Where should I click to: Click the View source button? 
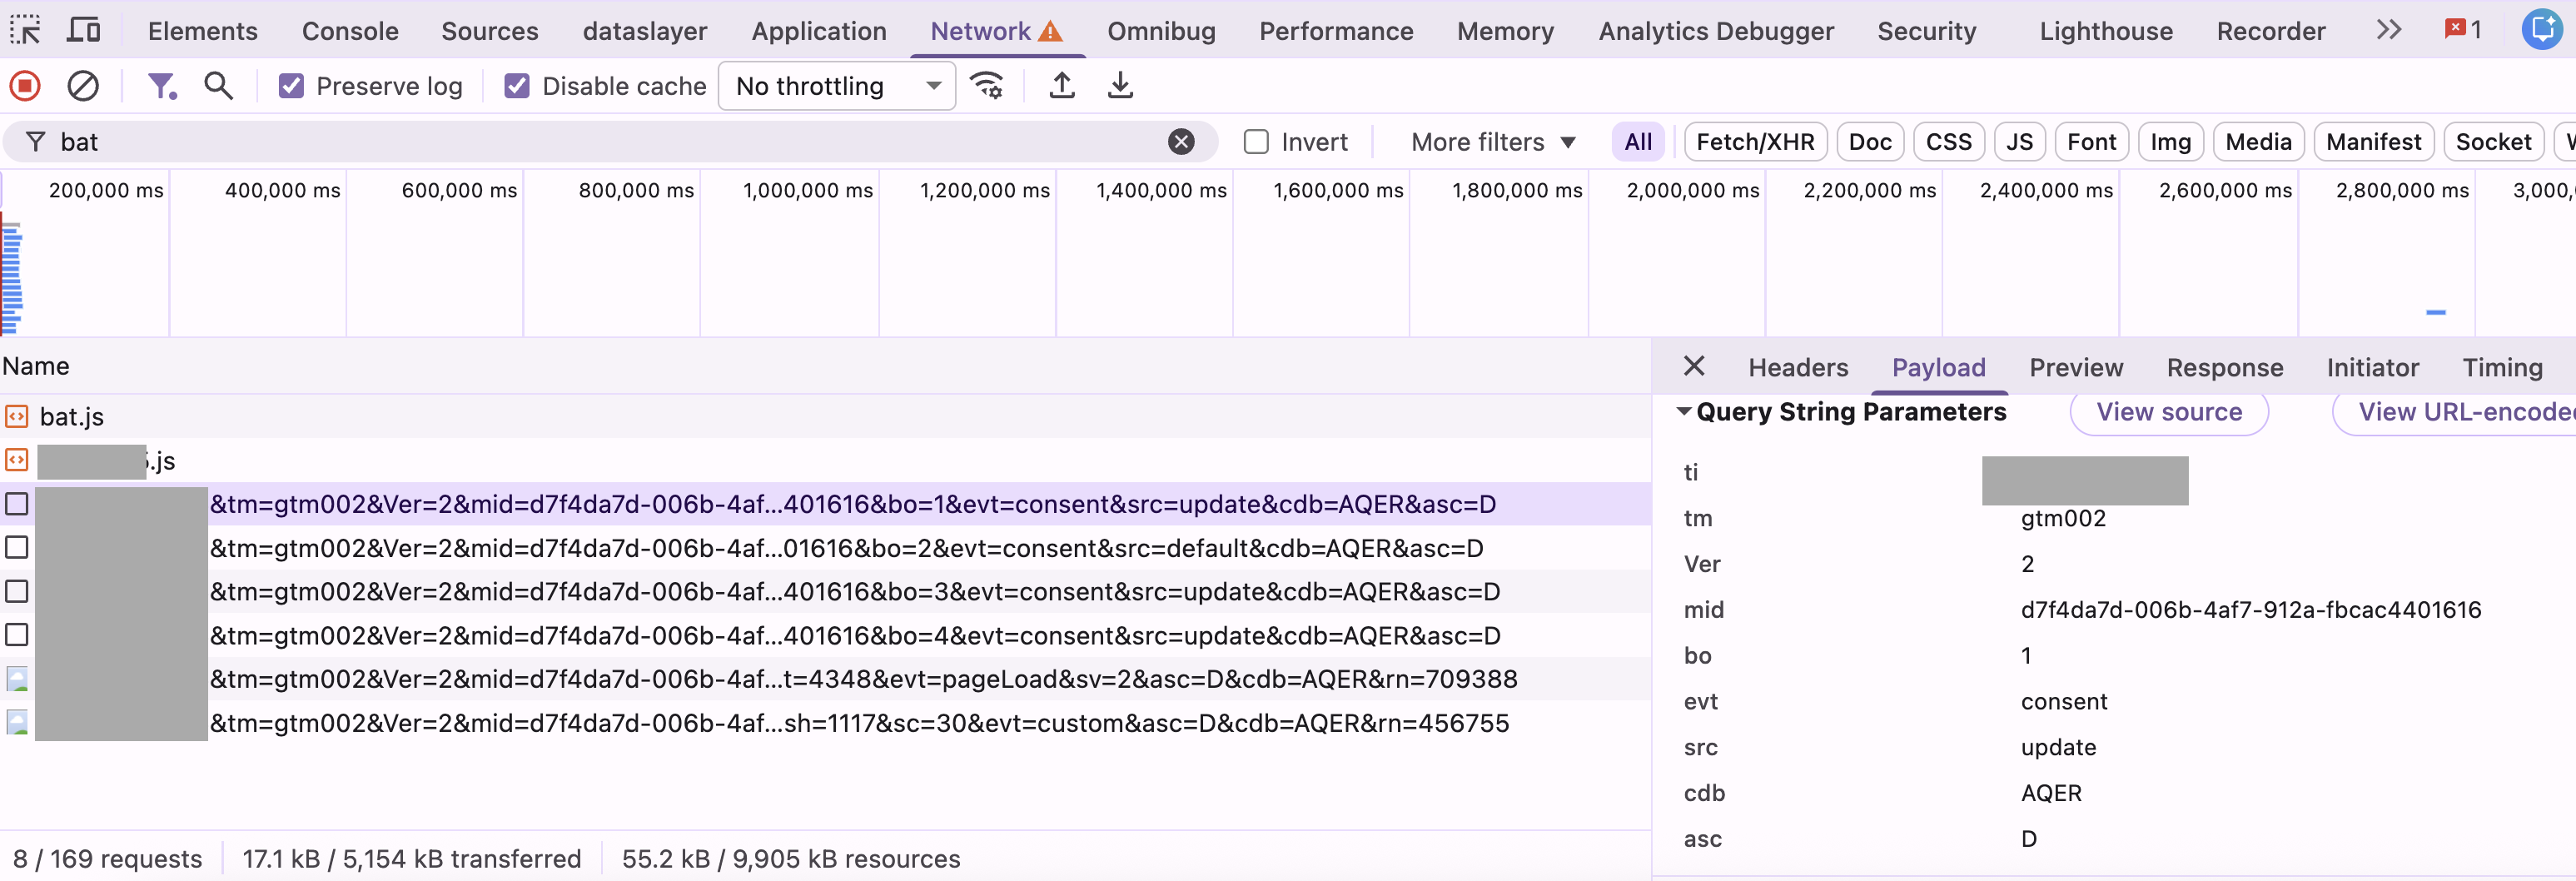2168,411
